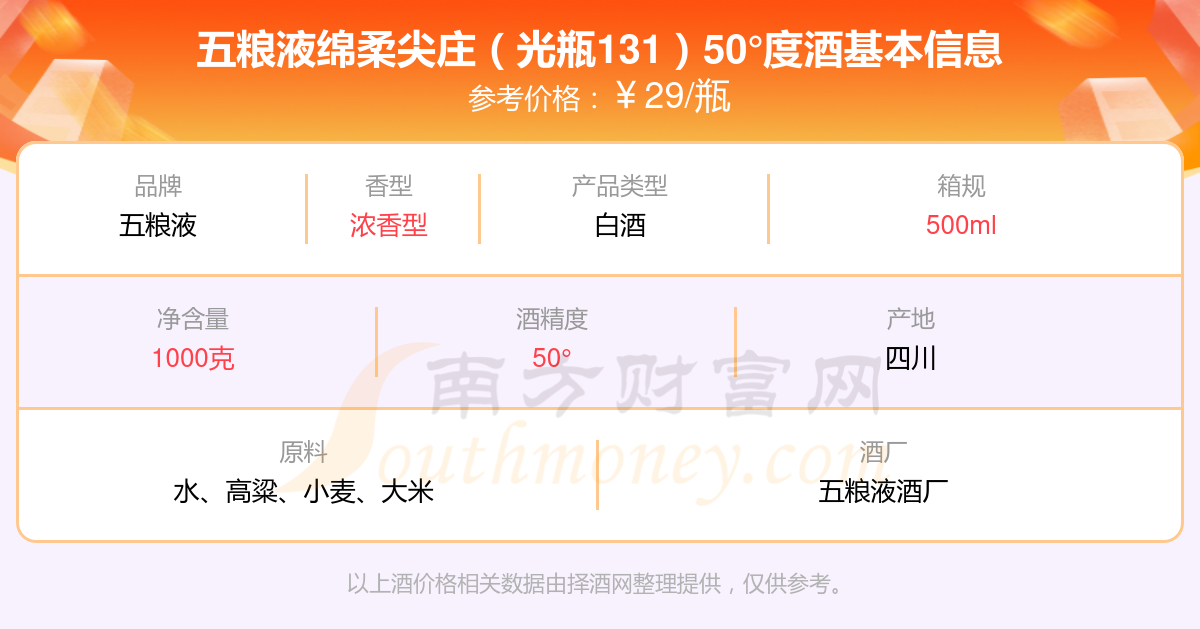Click the 品牌 label
This screenshot has width=1200, height=629.
click(158, 186)
